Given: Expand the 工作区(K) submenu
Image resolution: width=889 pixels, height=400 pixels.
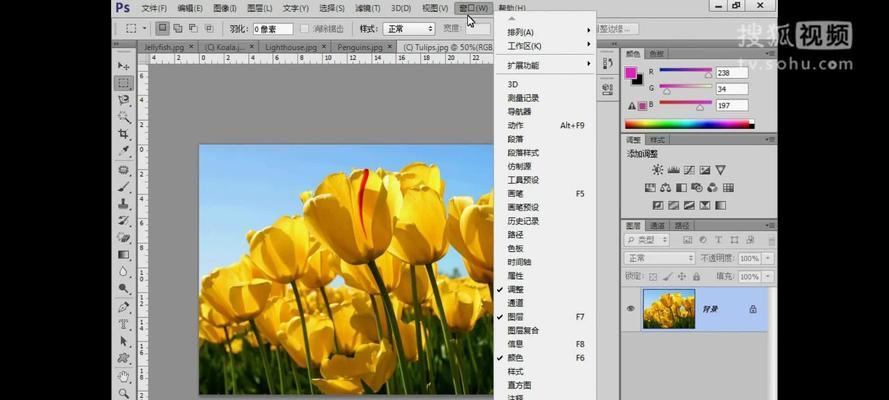Looking at the screenshot, I should click(545, 46).
